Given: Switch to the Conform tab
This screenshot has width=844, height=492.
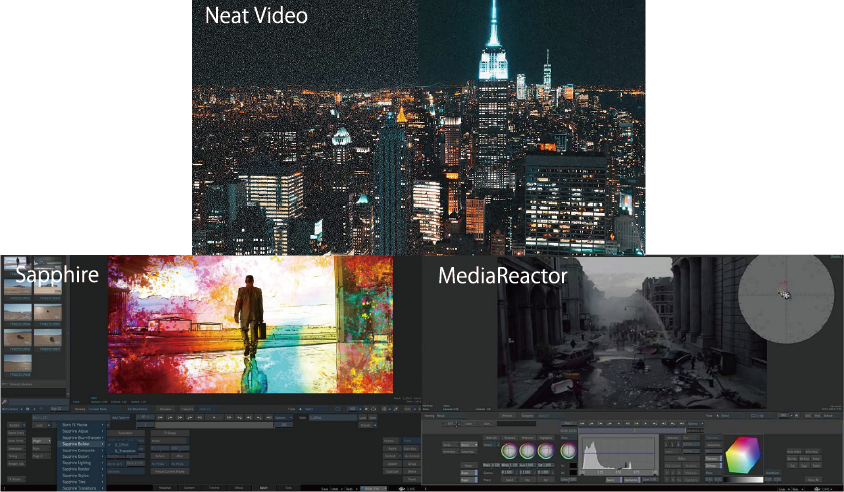Looking at the screenshot, I should [x=189, y=488].
